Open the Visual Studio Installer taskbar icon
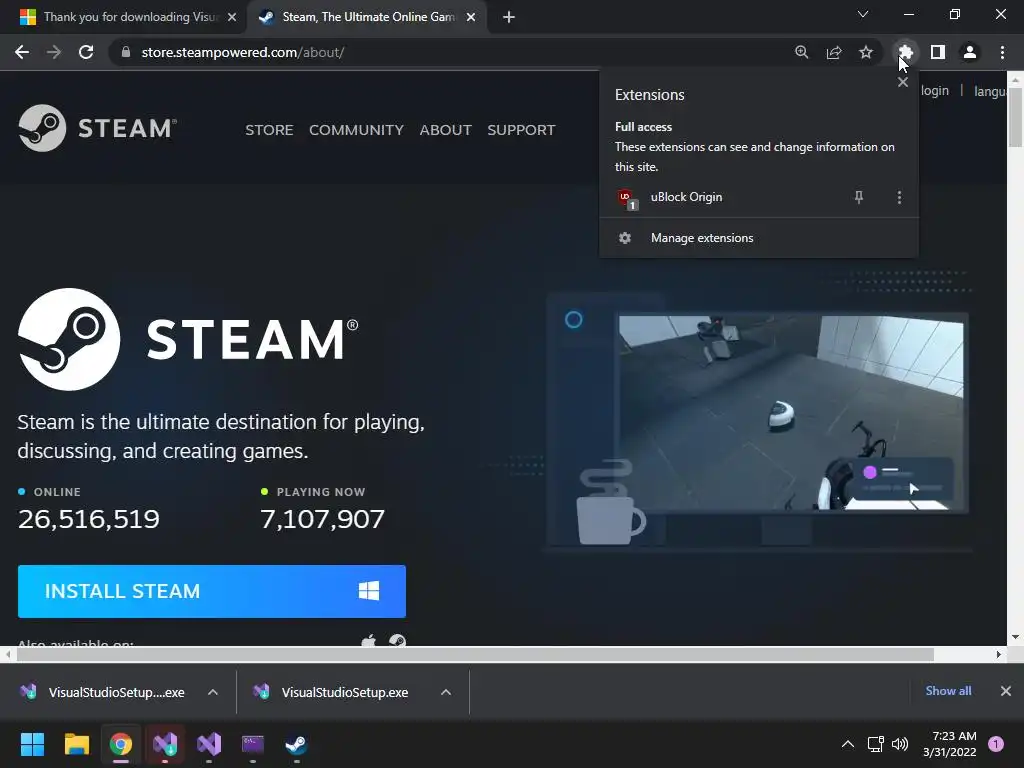Viewport: 1024px width, 768px height. (165, 744)
